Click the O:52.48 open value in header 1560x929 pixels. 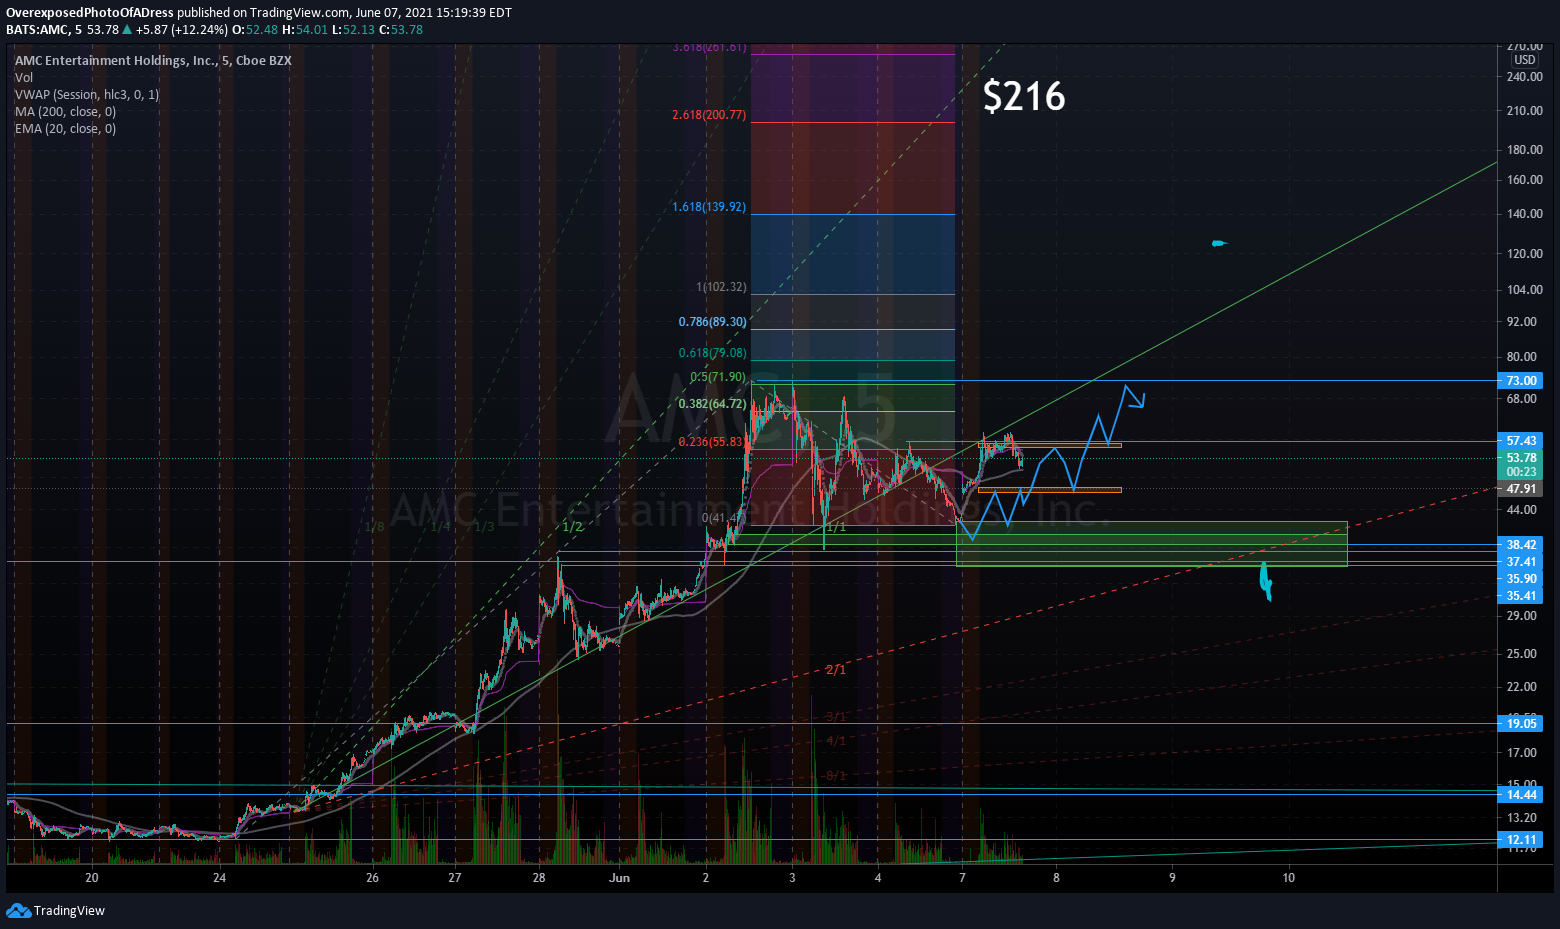255,29
